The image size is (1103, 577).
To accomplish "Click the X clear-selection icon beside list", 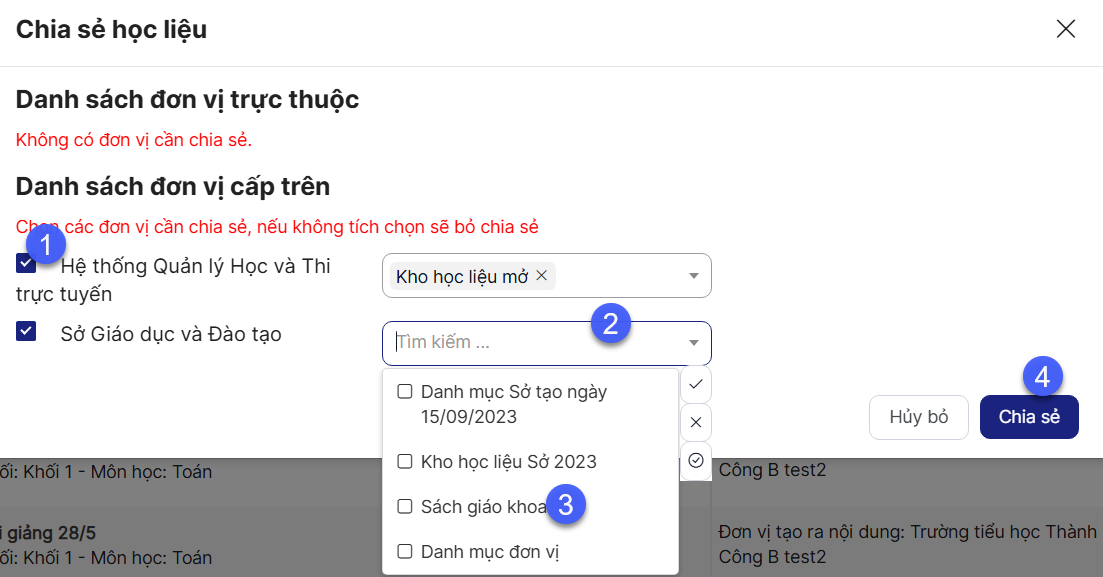I will pyautogui.click(x=696, y=422).
